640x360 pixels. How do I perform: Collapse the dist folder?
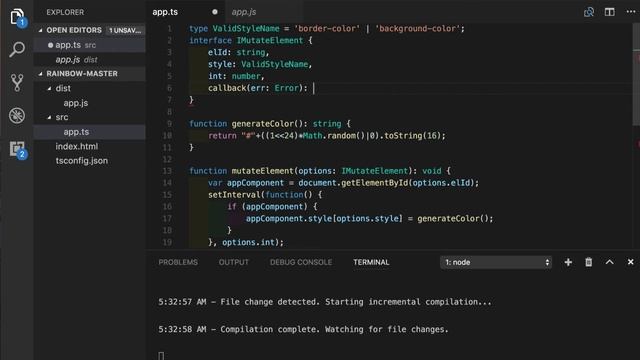coord(49,89)
